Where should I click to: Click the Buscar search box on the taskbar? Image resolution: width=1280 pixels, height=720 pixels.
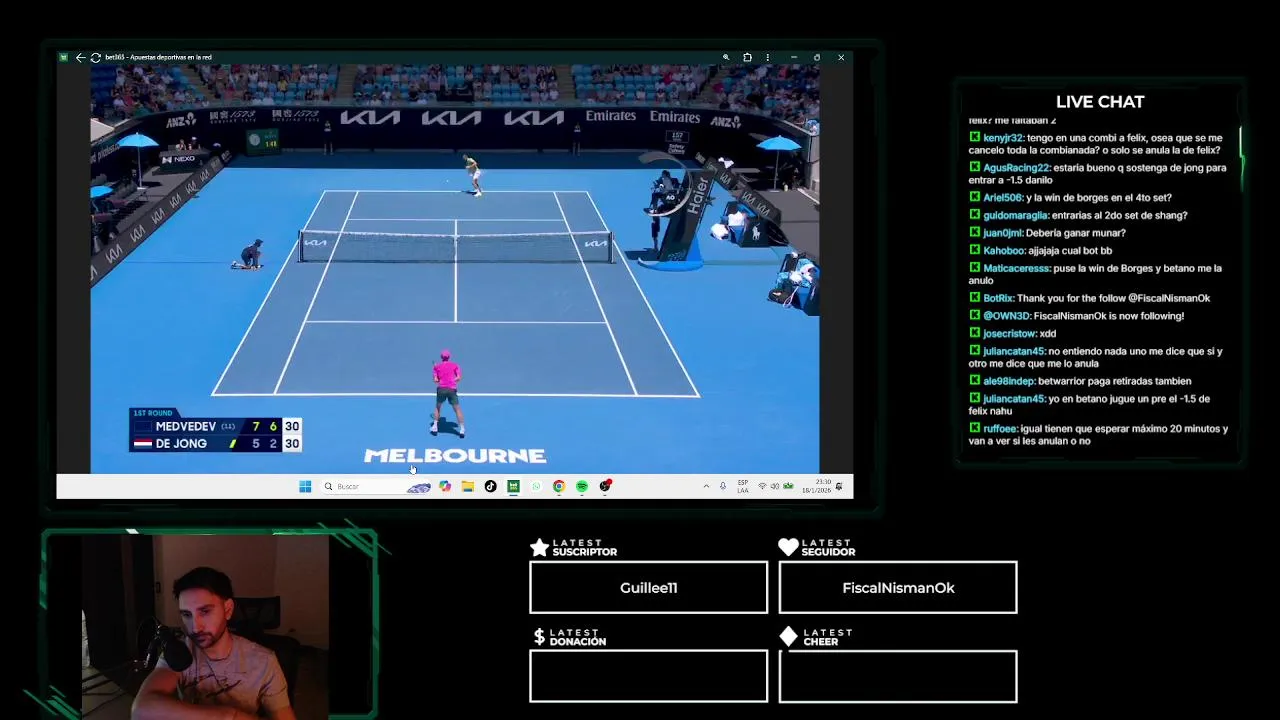(x=377, y=486)
